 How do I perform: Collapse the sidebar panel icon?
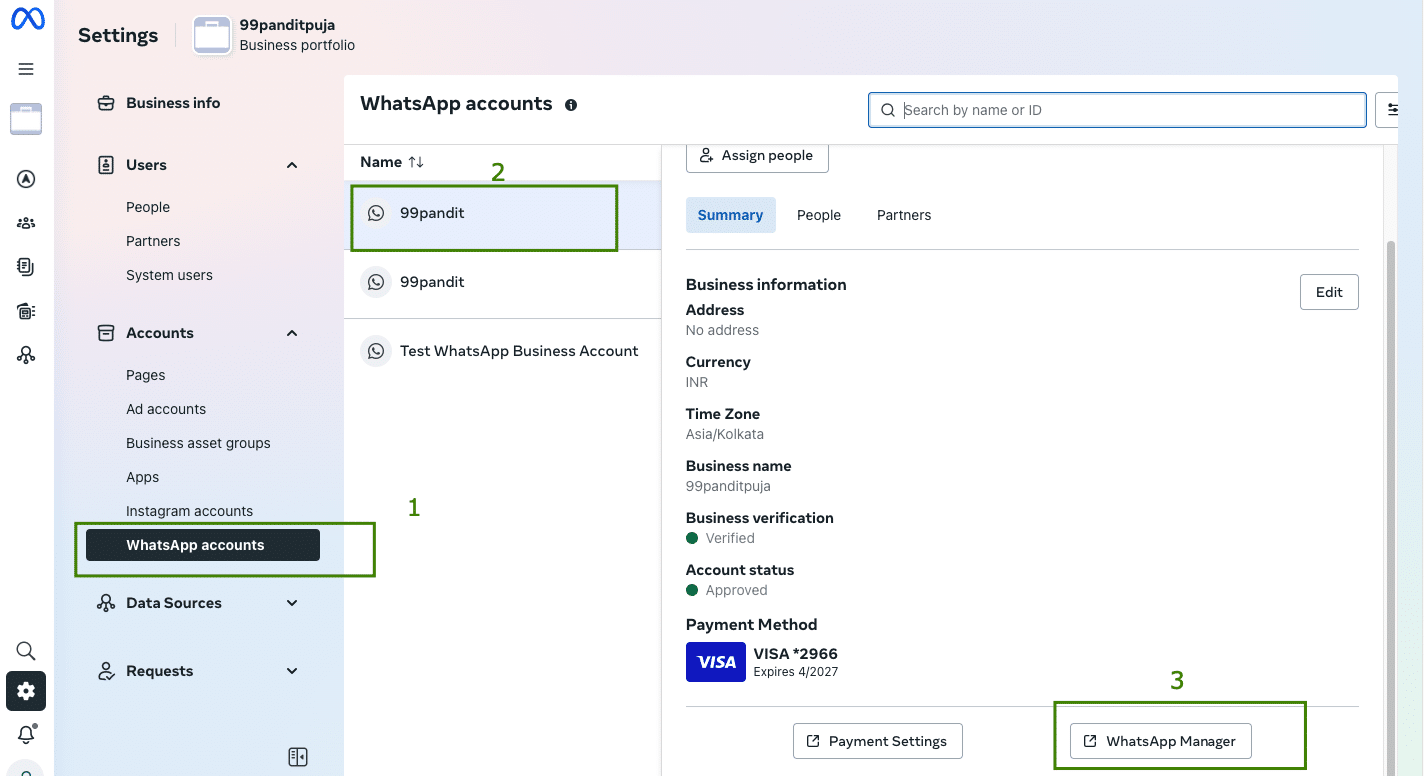click(298, 757)
